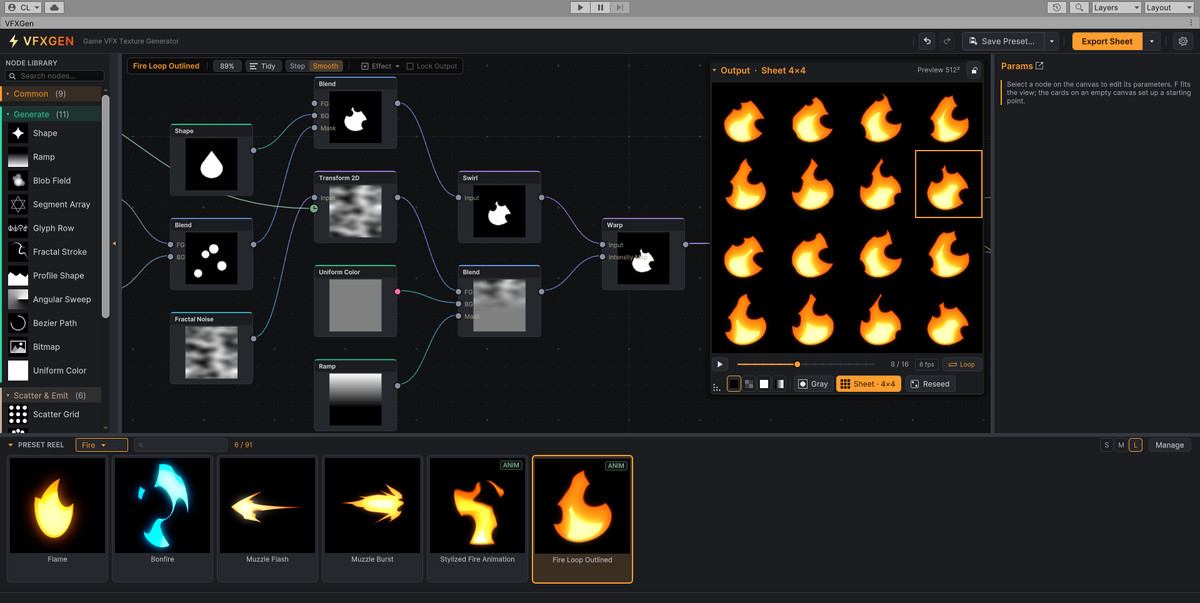Select the Glyph Row generator

[x=52, y=228]
